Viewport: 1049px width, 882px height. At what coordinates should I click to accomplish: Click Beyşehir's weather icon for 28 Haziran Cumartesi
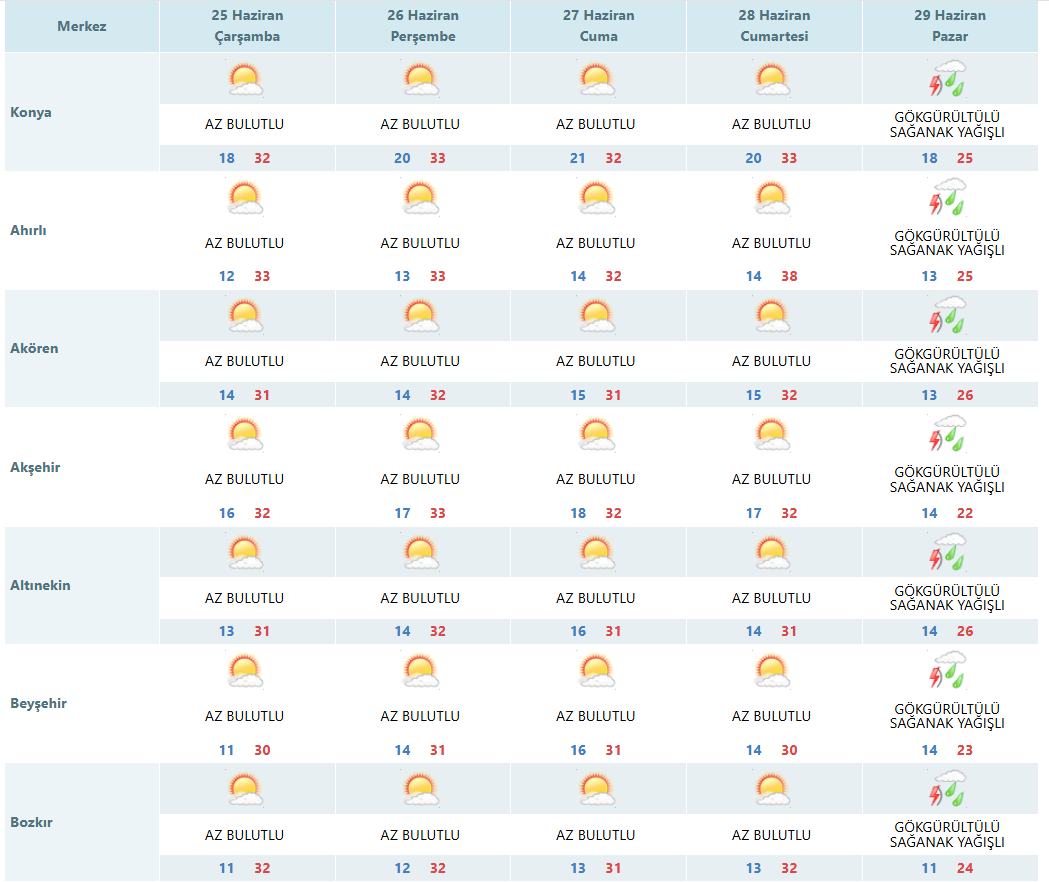click(x=772, y=671)
